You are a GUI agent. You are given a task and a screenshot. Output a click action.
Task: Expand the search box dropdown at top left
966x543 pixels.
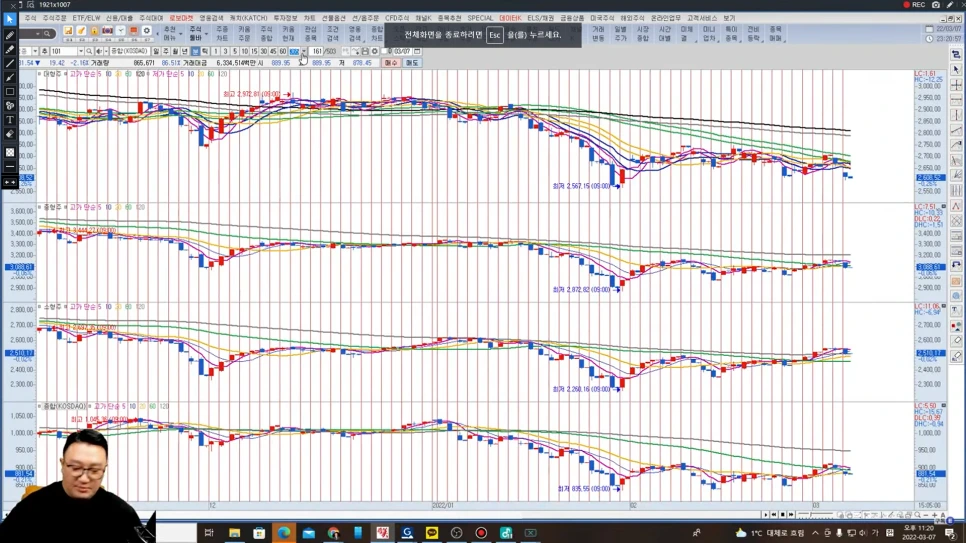tap(38, 34)
